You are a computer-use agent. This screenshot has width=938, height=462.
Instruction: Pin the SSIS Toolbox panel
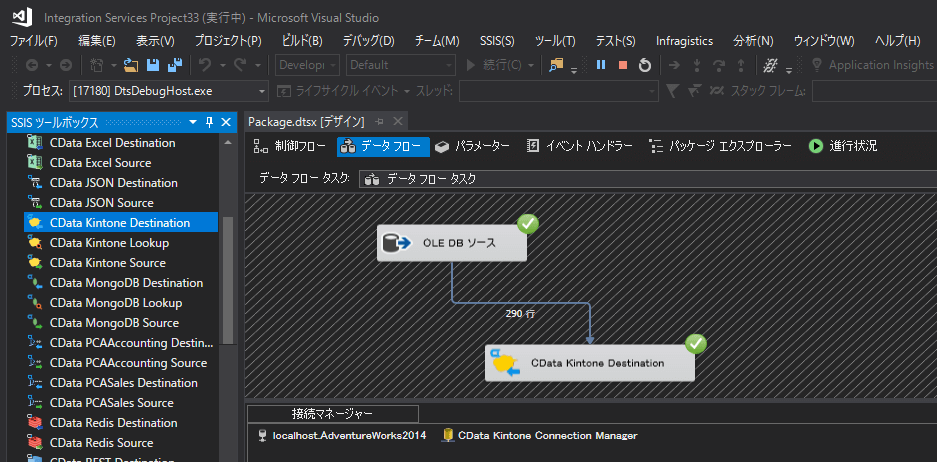(209, 122)
